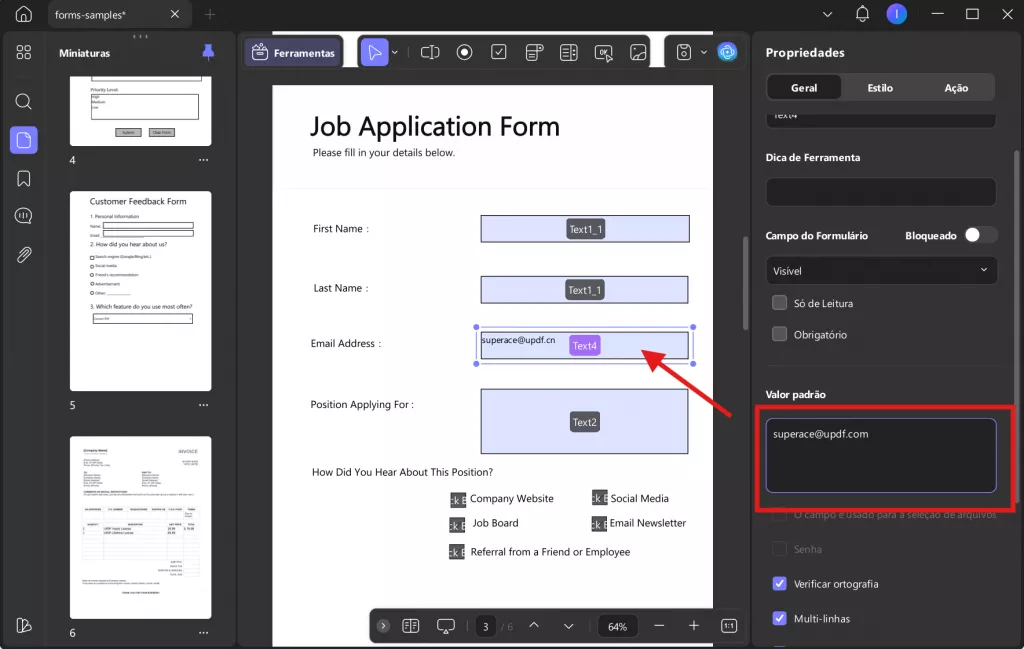Switch to the Ação tab
This screenshot has height=649, width=1024.
956,87
